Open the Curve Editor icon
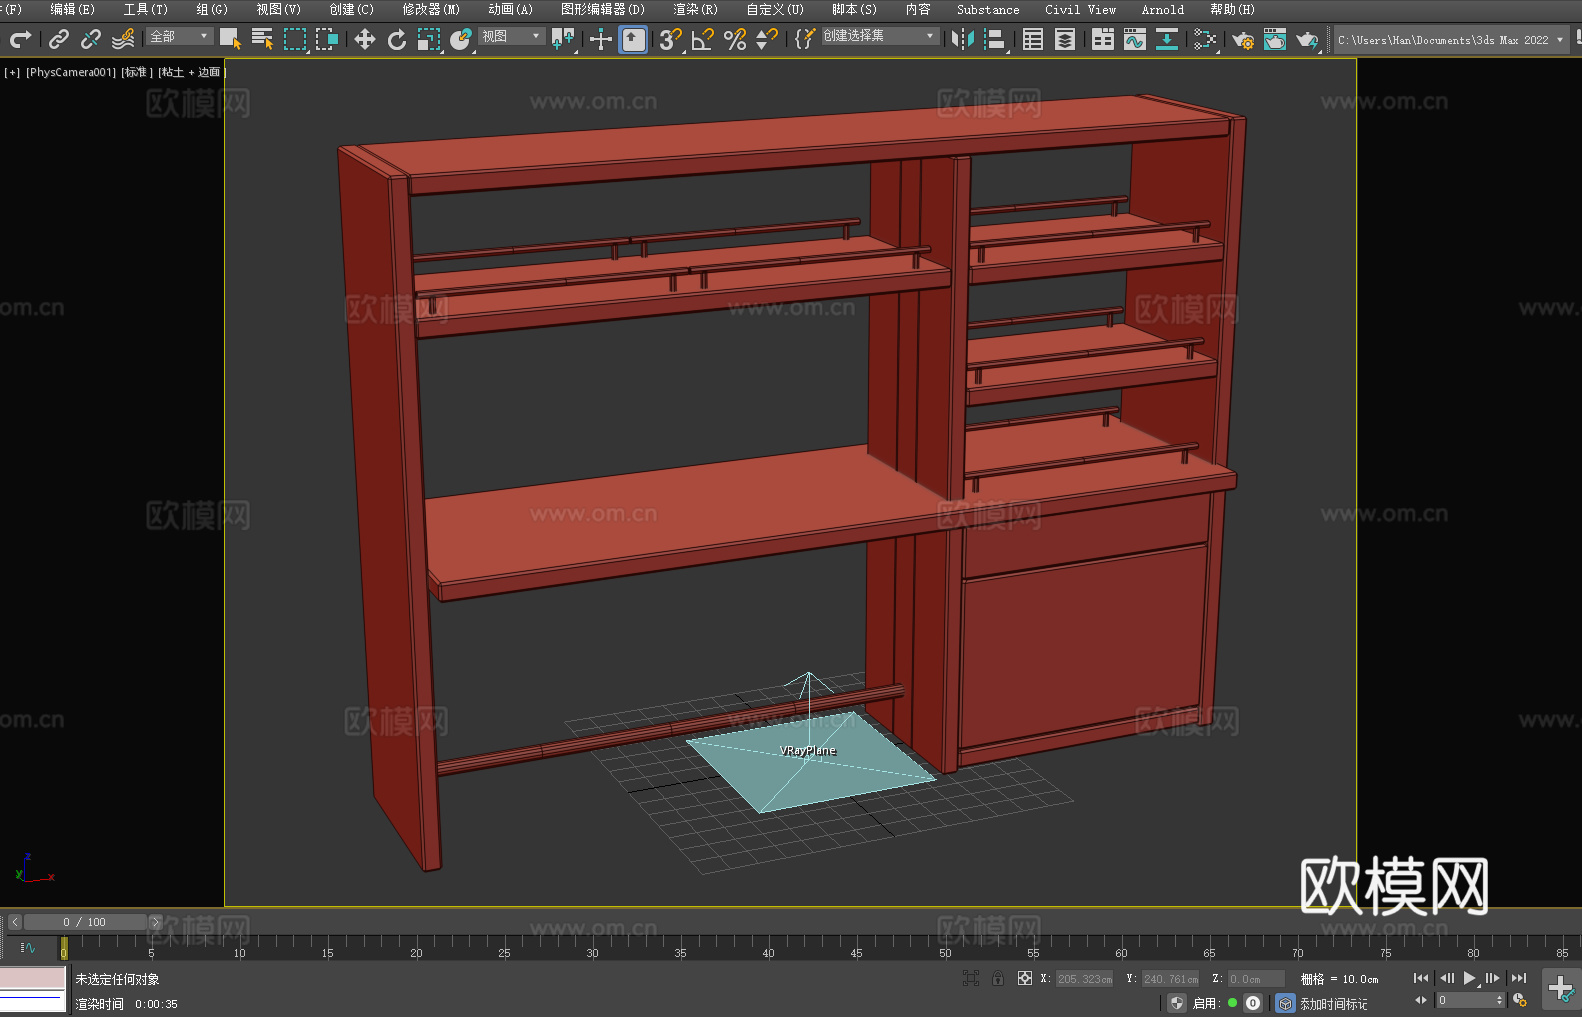Image resolution: width=1582 pixels, height=1017 pixels. 1135,39
